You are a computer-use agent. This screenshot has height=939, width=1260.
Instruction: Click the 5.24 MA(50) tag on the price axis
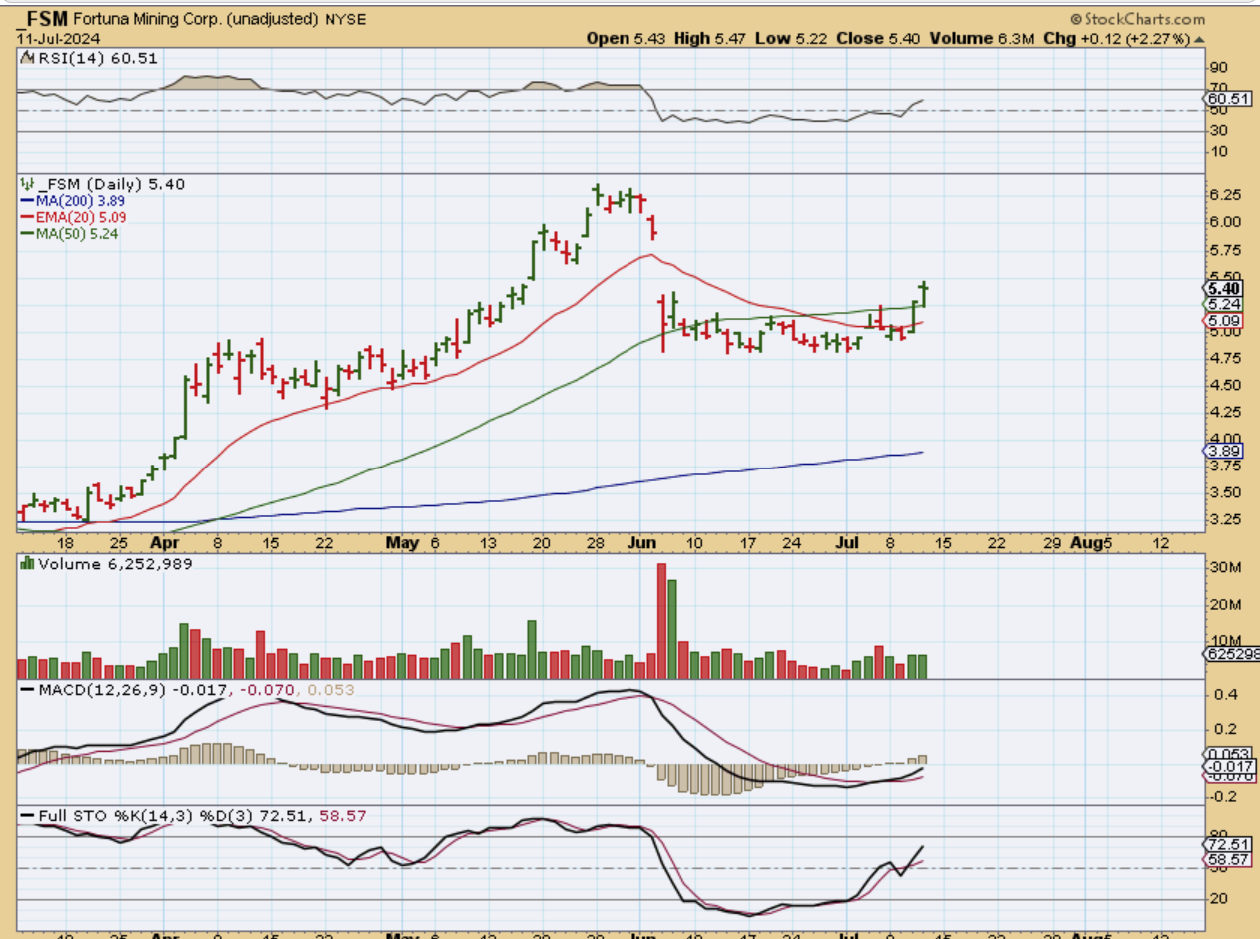(1225, 304)
